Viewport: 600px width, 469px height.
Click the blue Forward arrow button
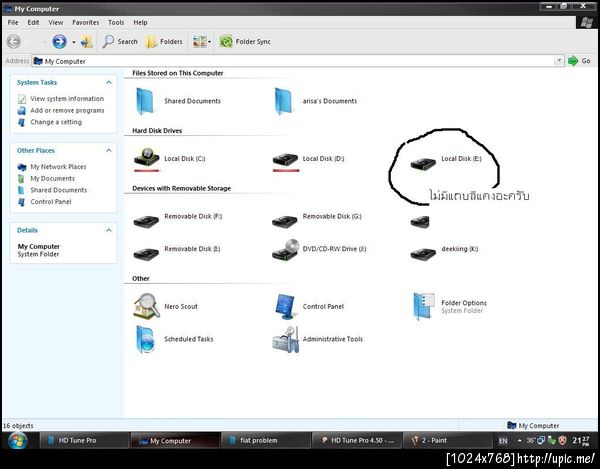pos(59,41)
